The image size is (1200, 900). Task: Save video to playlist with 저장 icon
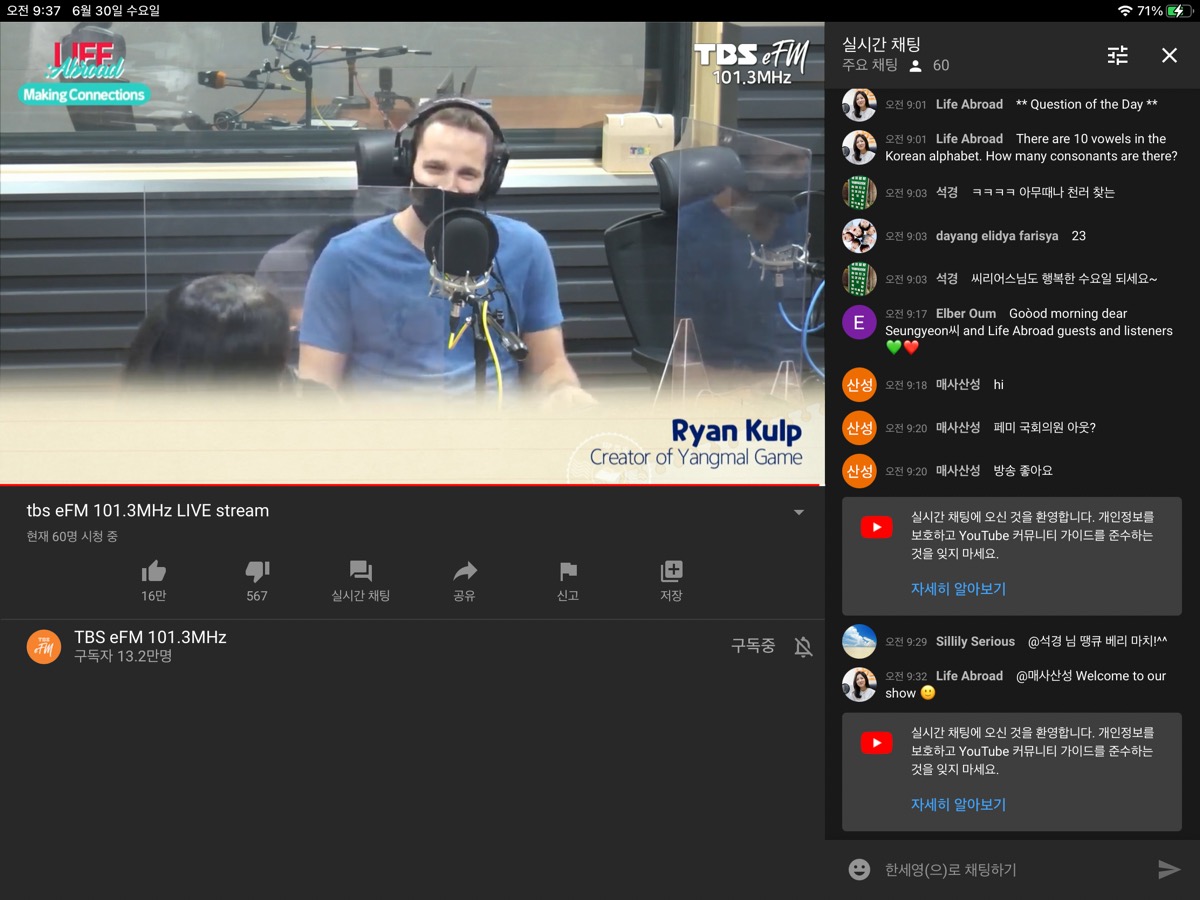[671, 571]
